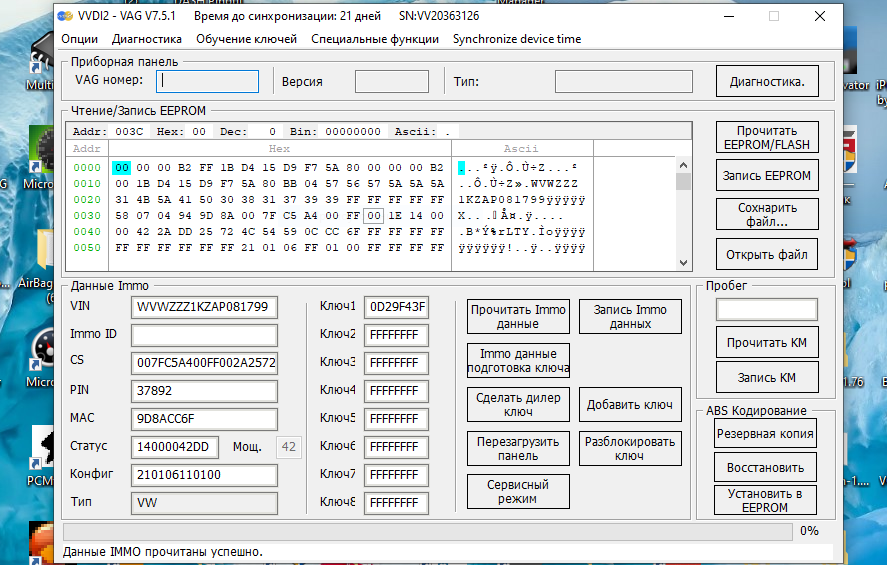The width and height of the screenshot is (887, 565).
Task: Click the Пробег mileage input field
Action: (x=767, y=309)
